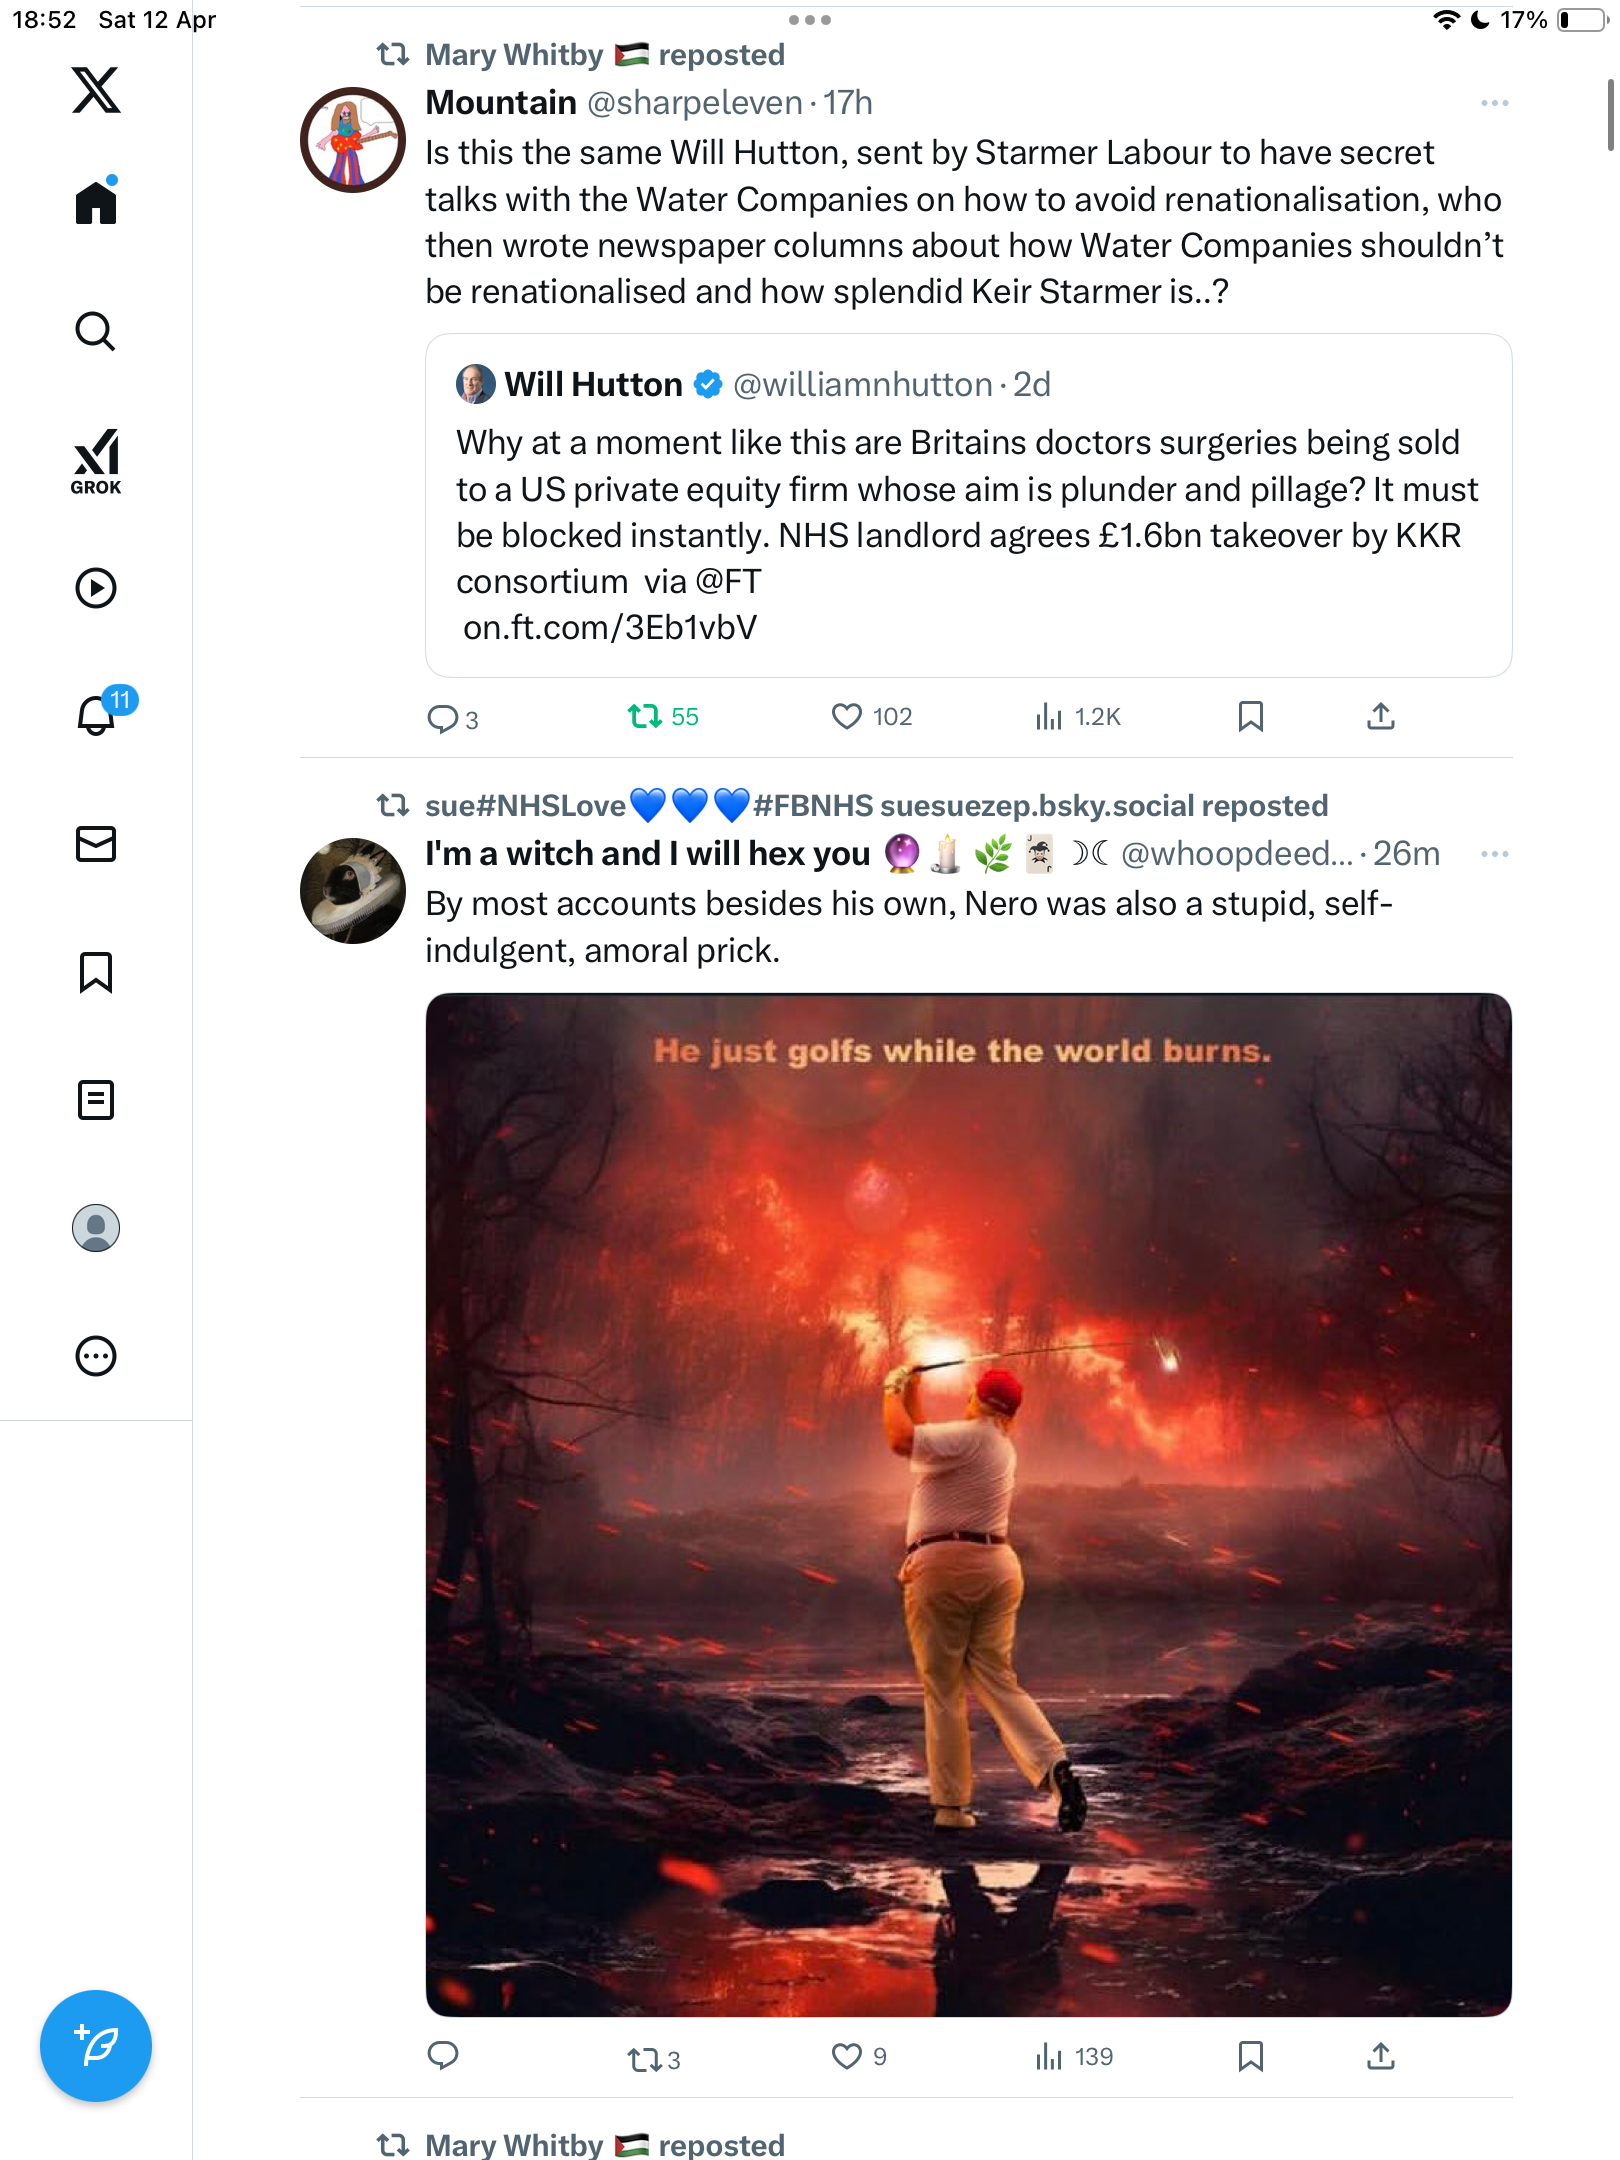This screenshot has height=2160, width=1620.
Task: Open more options for Mountain's post
Action: 1495,103
